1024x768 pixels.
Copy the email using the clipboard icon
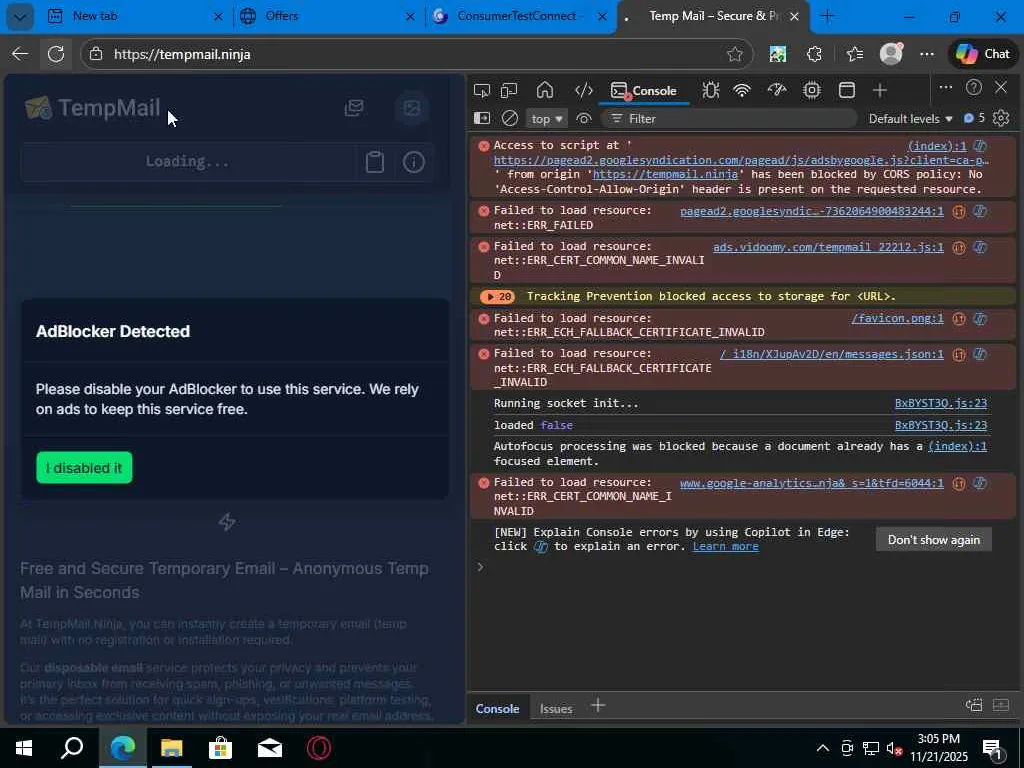pyautogui.click(x=374, y=162)
